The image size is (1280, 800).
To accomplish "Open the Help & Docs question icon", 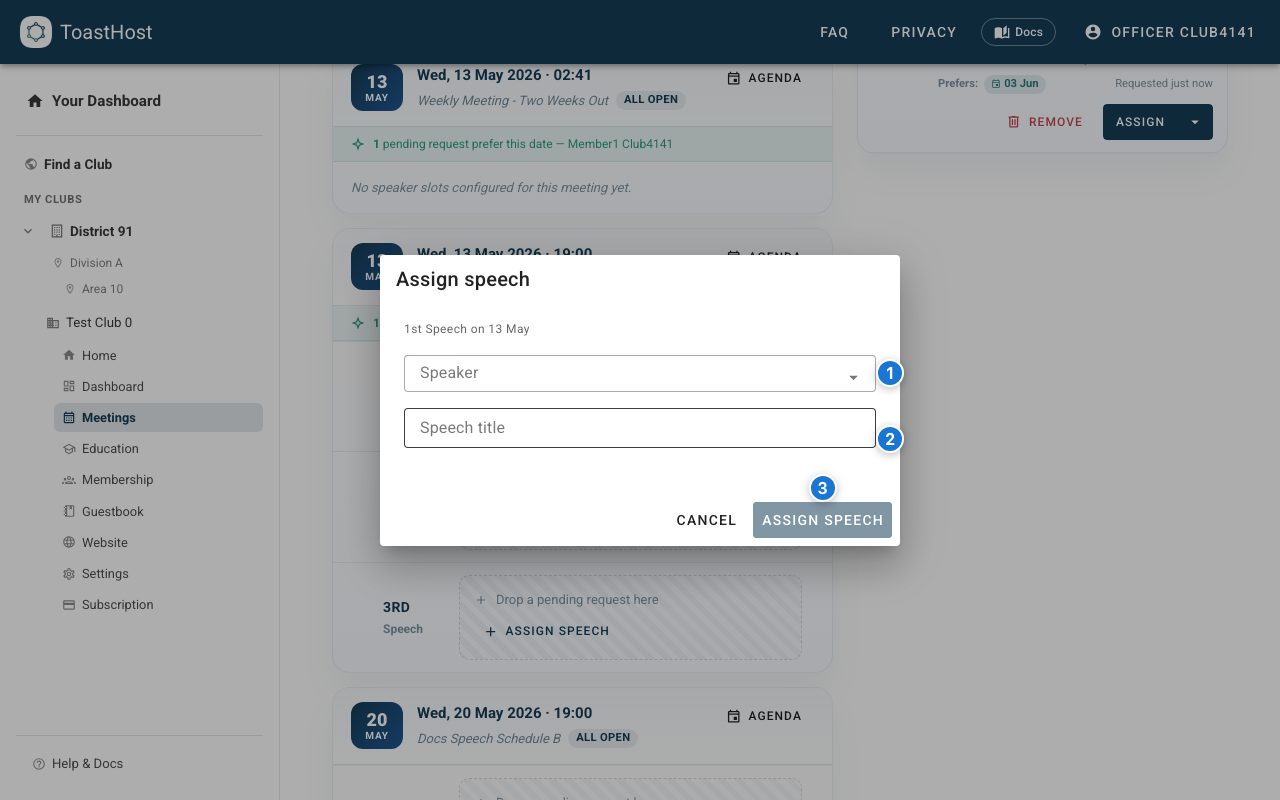I will pos(37,763).
